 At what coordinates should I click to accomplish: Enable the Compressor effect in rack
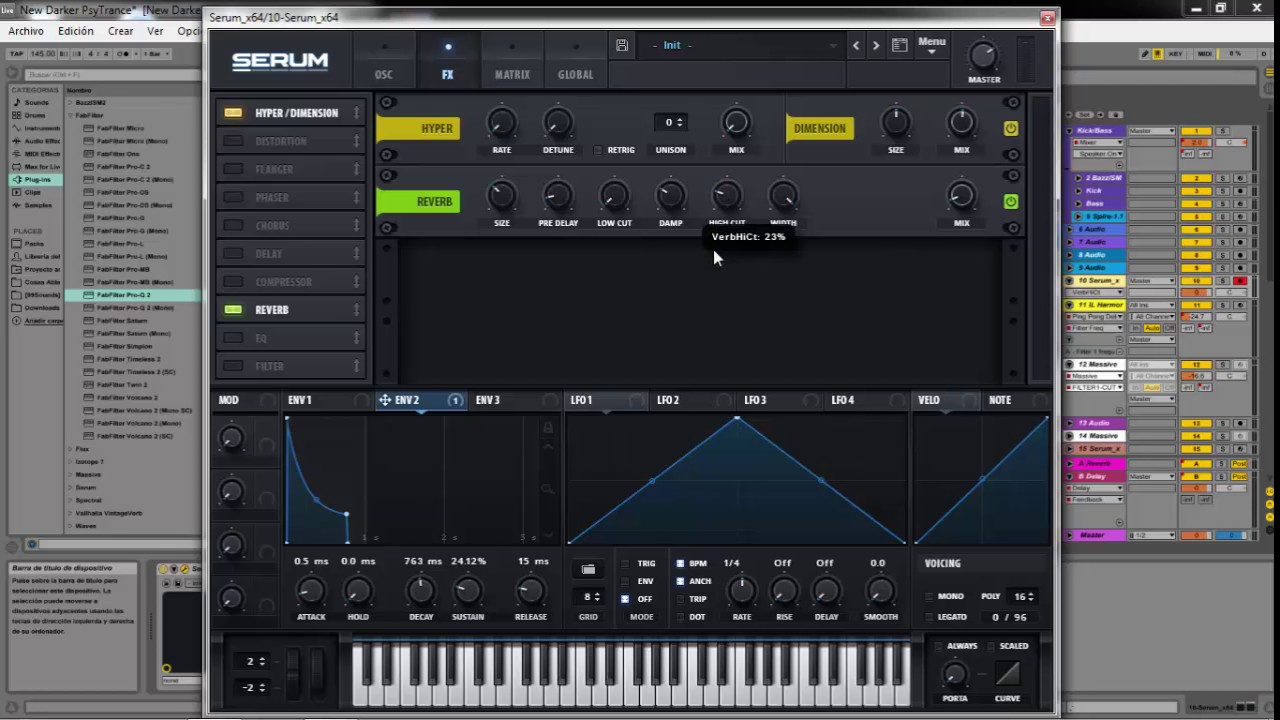coord(233,281)
